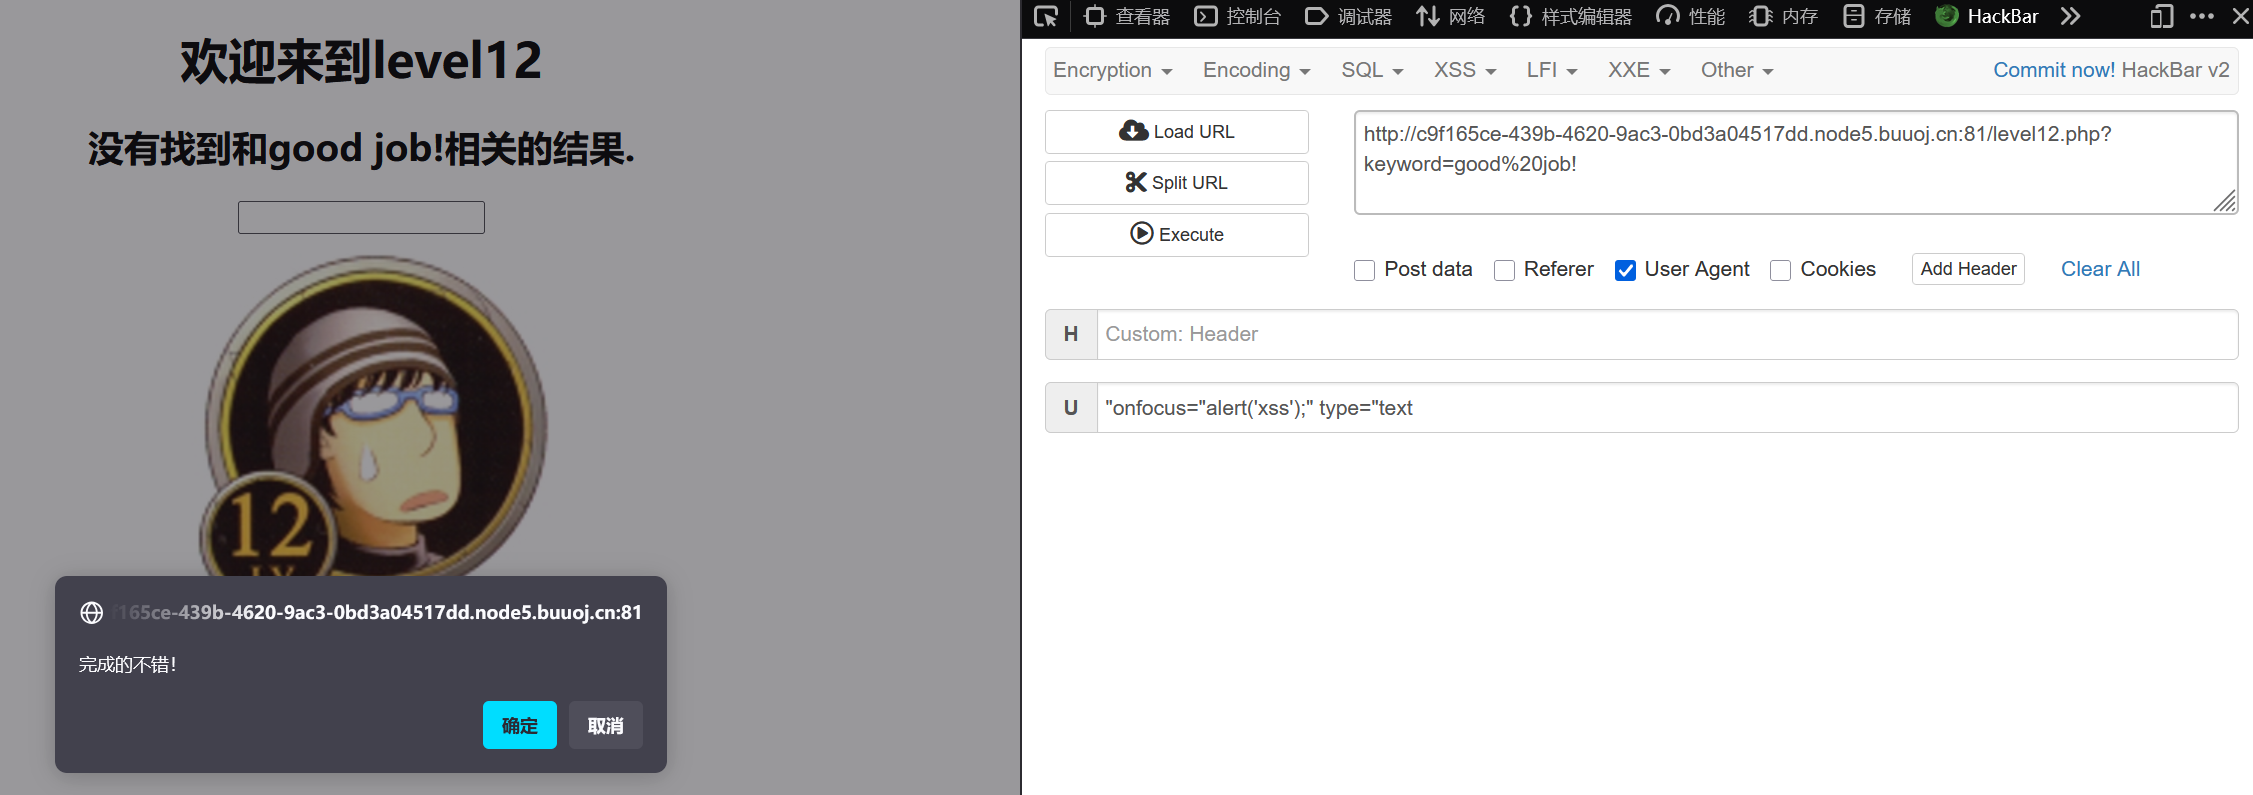The width and height of the screenshot is (2253, 795).
Task: Check the Referer checkbox
Action: [1504, 270]
